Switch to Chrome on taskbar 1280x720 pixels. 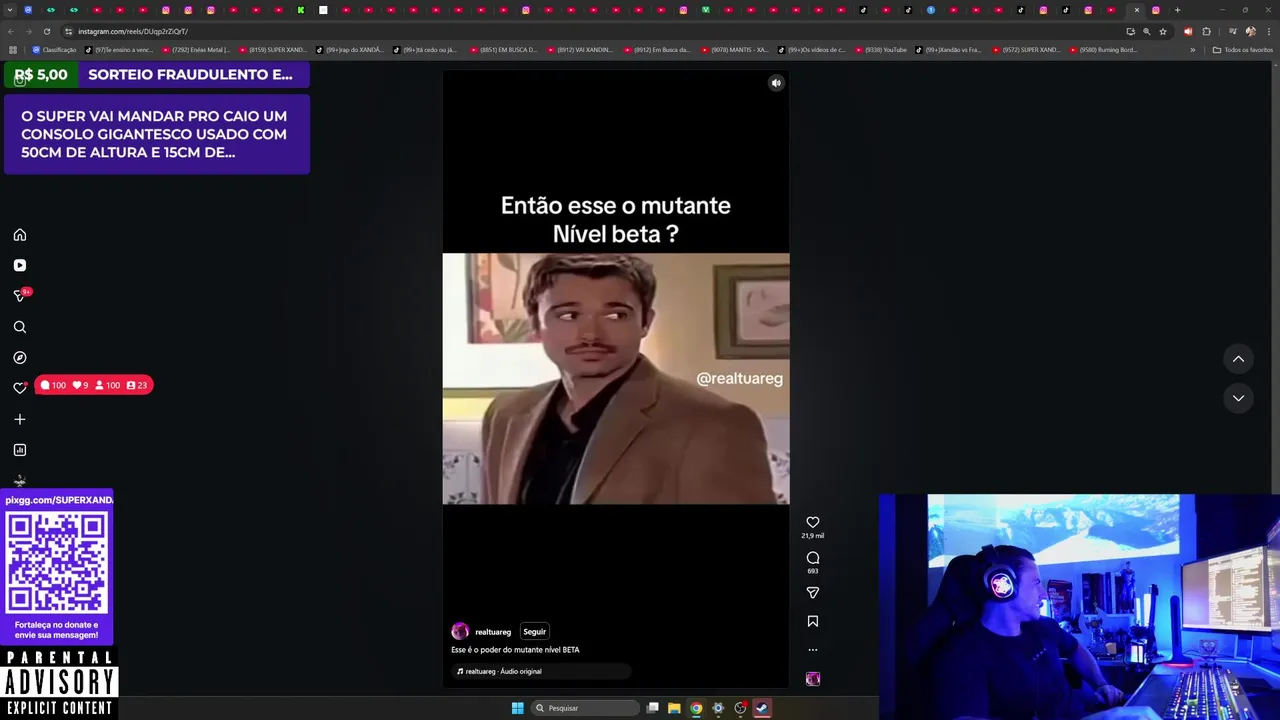click(x=696, y=708)
